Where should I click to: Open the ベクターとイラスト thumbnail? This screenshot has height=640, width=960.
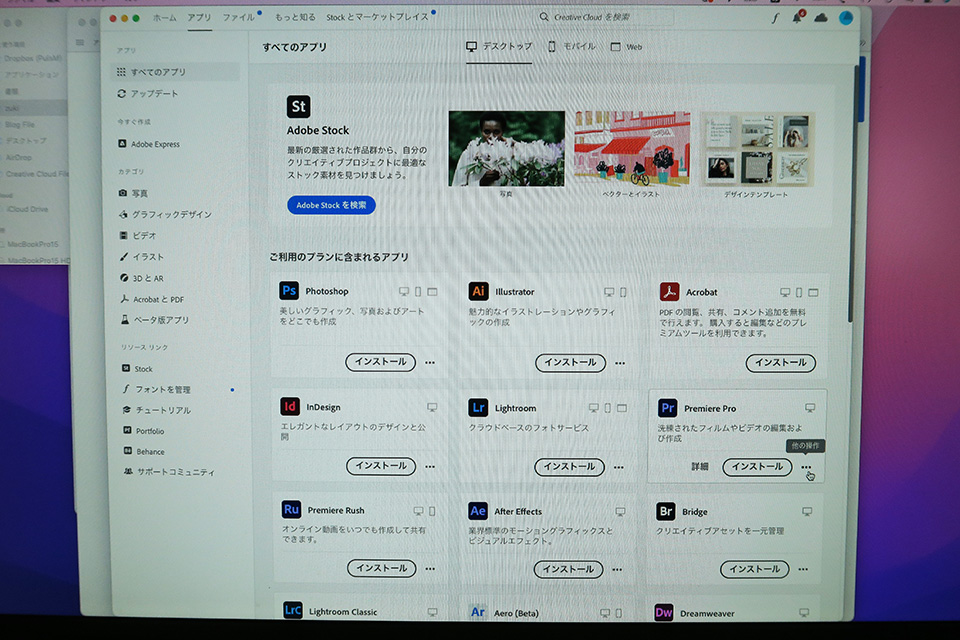(632, 148)
